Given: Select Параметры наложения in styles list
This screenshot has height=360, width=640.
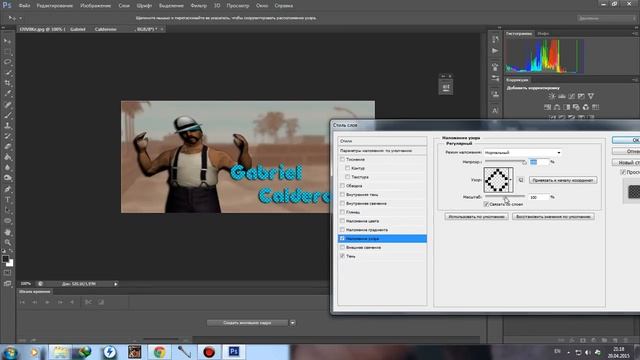Looking at the screenshot, I should coord(382,151).
